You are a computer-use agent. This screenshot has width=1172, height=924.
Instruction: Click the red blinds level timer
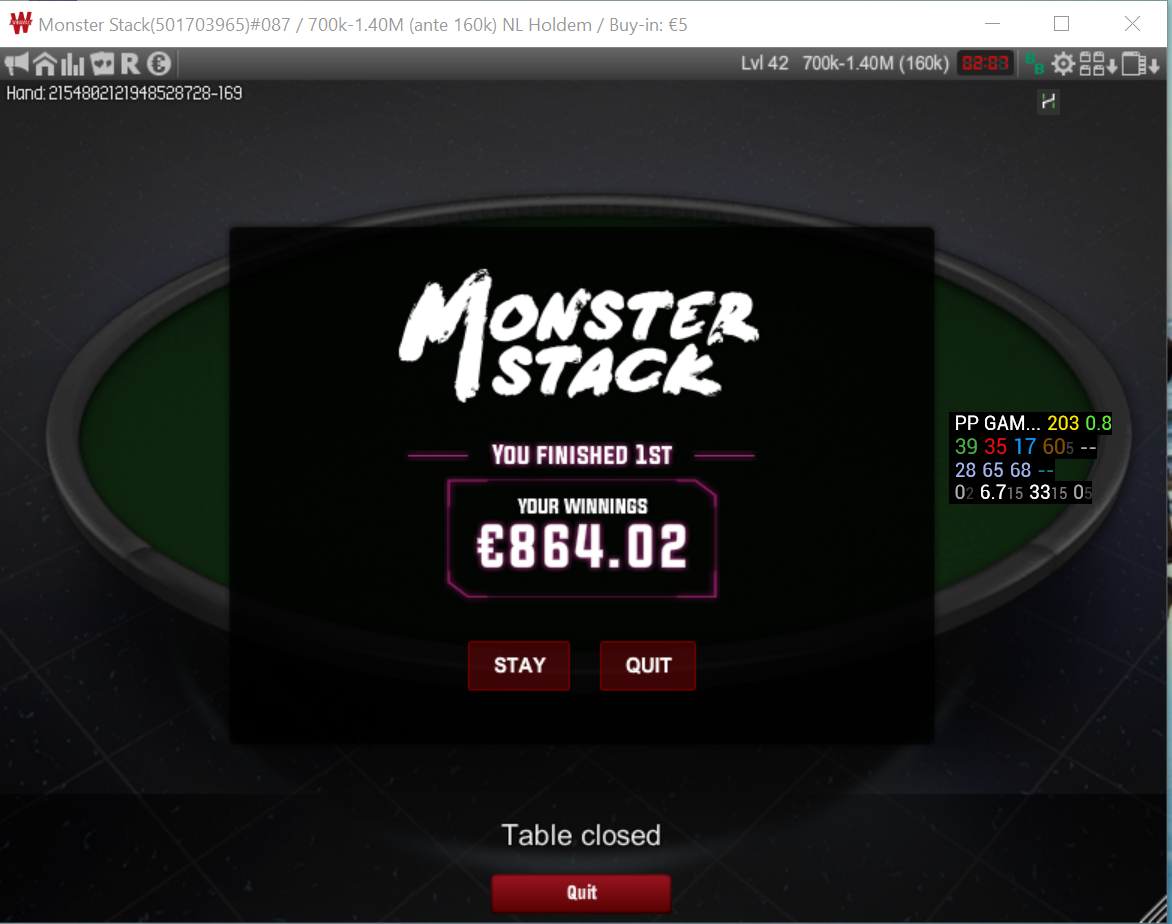tap(984, 64)
